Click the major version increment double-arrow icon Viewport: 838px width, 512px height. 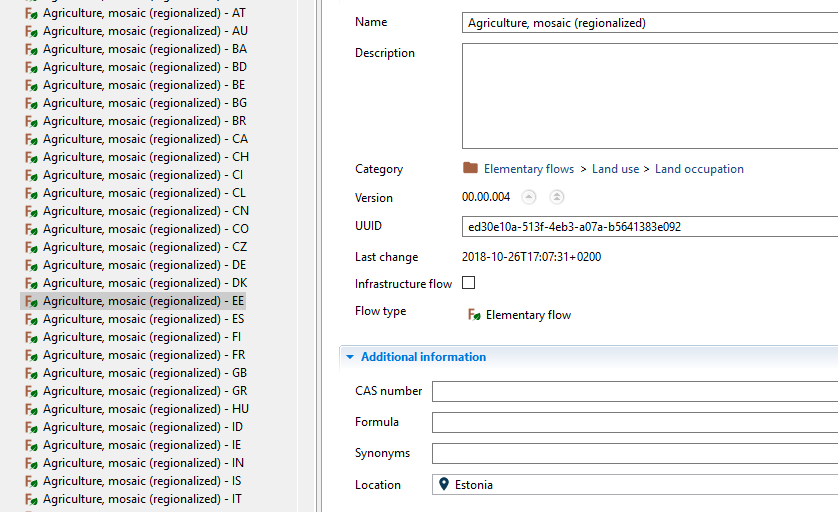556,197
